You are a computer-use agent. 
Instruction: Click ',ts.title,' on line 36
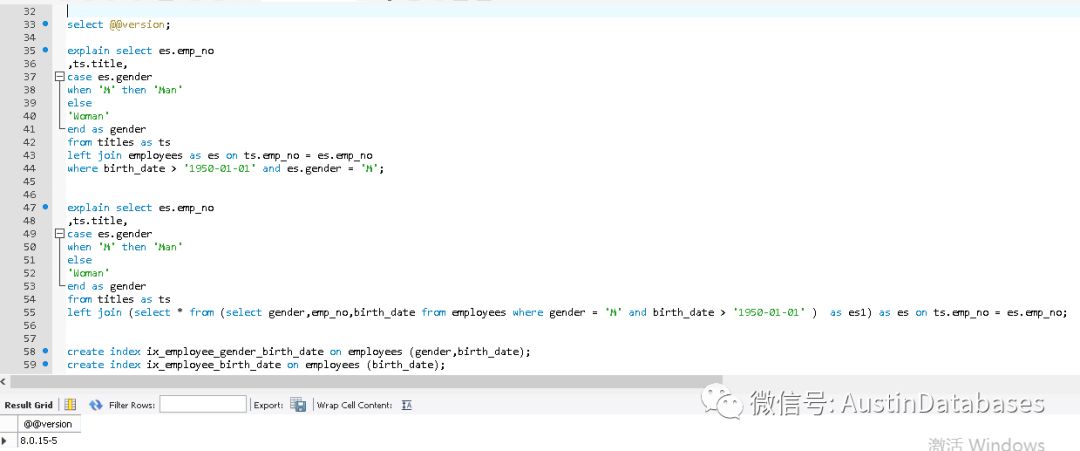coord(97,63)
